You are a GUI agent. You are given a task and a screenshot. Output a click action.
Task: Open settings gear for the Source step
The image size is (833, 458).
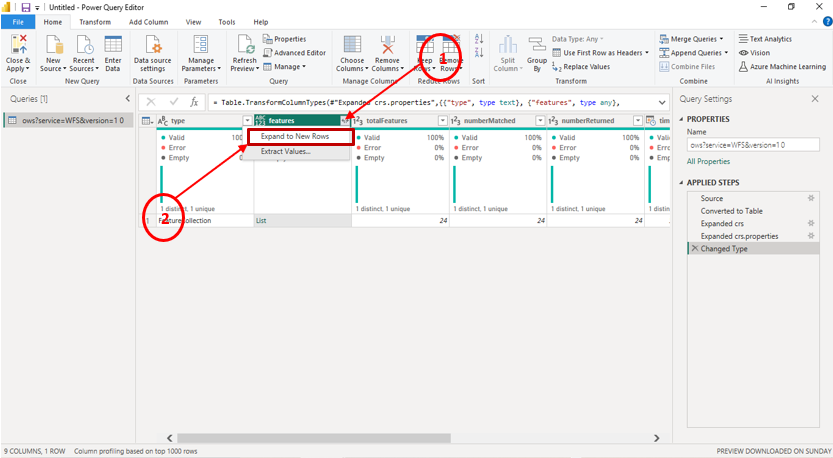point(811,199)
